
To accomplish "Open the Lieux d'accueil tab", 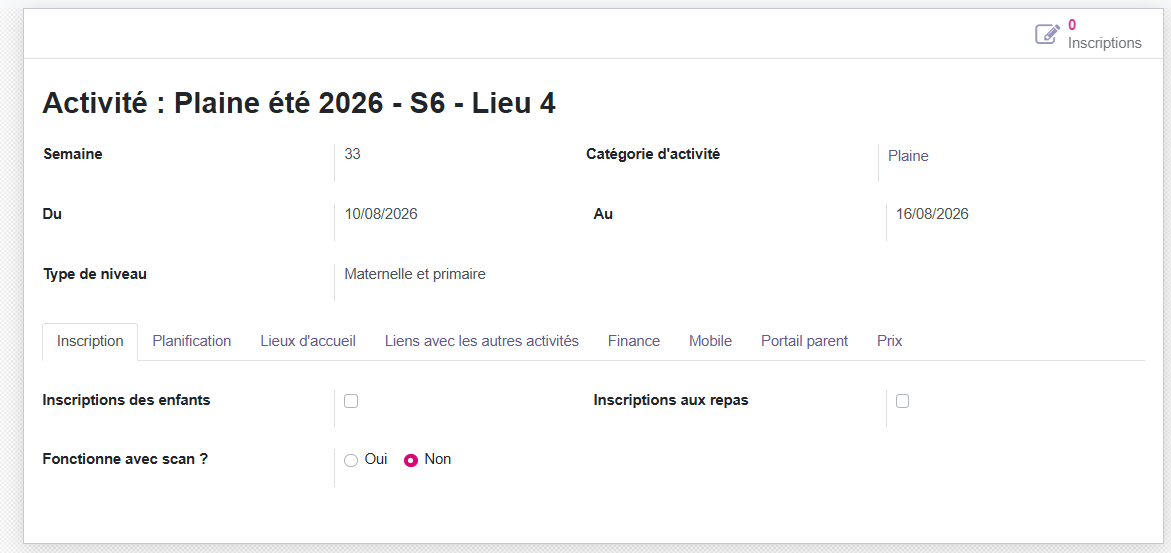I will tap(308, 342).
